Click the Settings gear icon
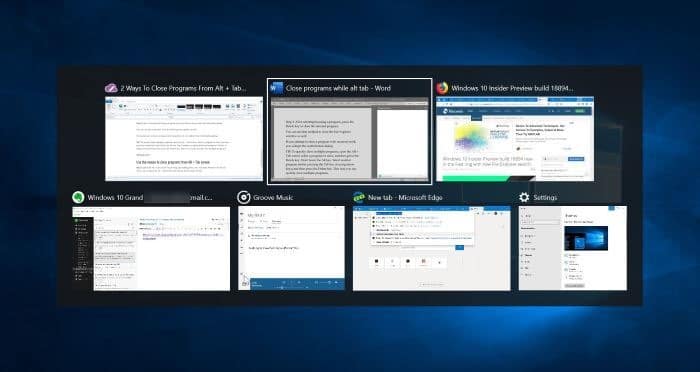700x372 pixels. pos(524,197)
